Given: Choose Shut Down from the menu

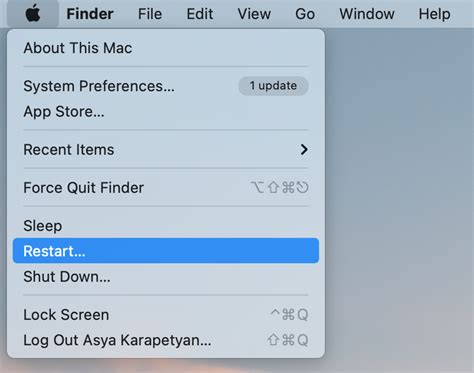Looking at the screenshot, I should point(166,277).
